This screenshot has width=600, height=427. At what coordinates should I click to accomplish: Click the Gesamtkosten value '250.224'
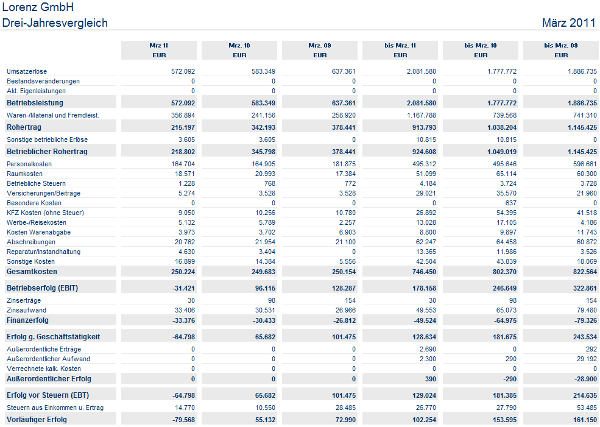(183, 272)
